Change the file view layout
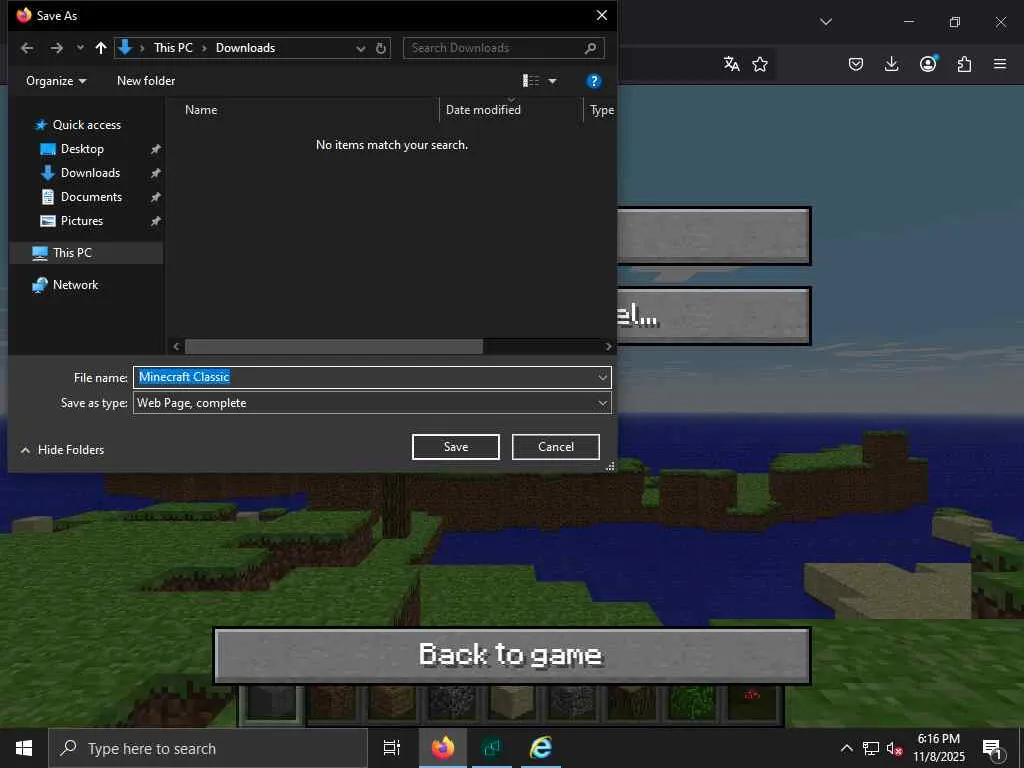1024x768 pixels. click(x=531, y=81)
